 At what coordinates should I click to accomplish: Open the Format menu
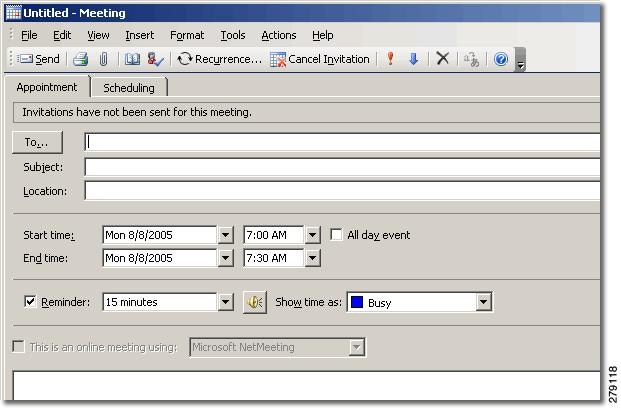[187, 35]
